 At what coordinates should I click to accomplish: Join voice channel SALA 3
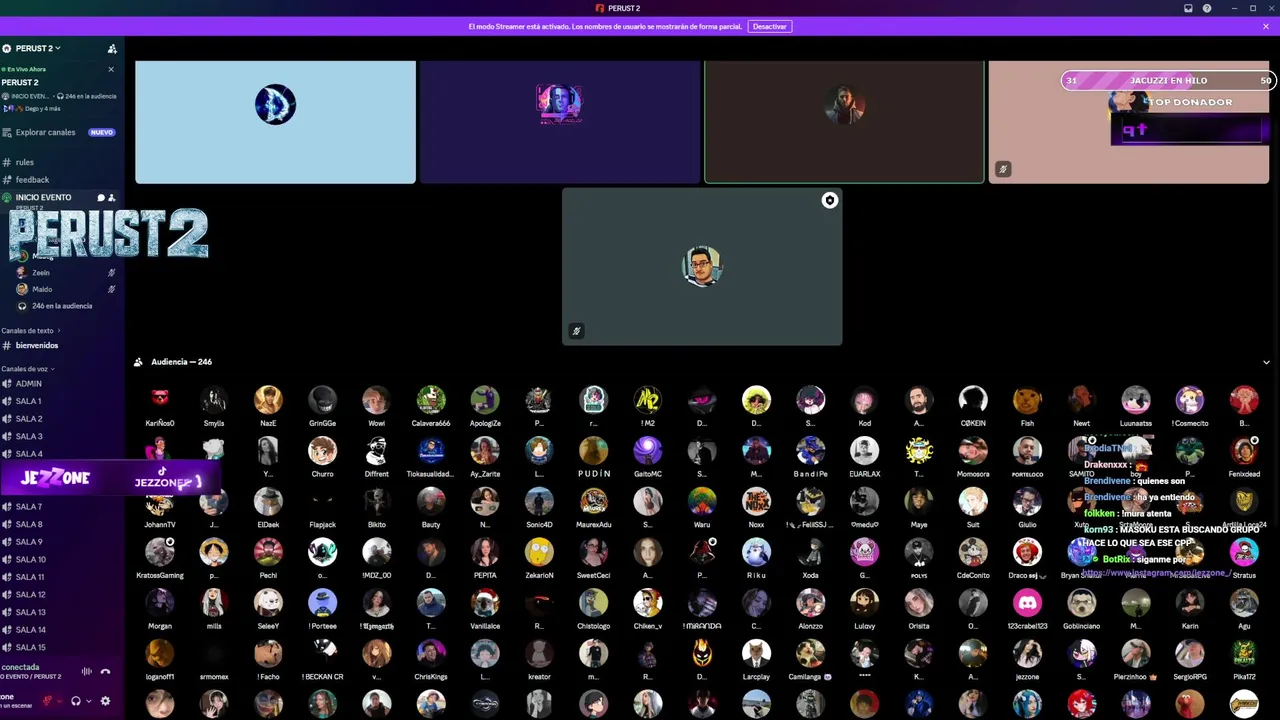[x=28, y=436]
